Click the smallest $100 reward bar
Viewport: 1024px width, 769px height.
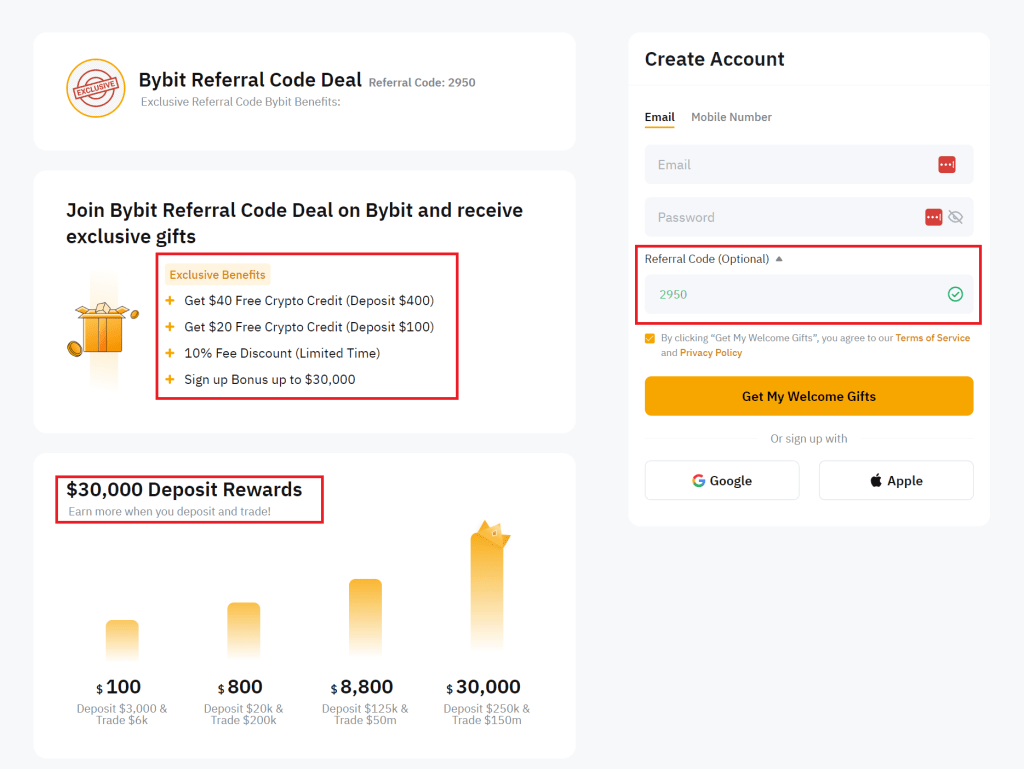point(121,640)
